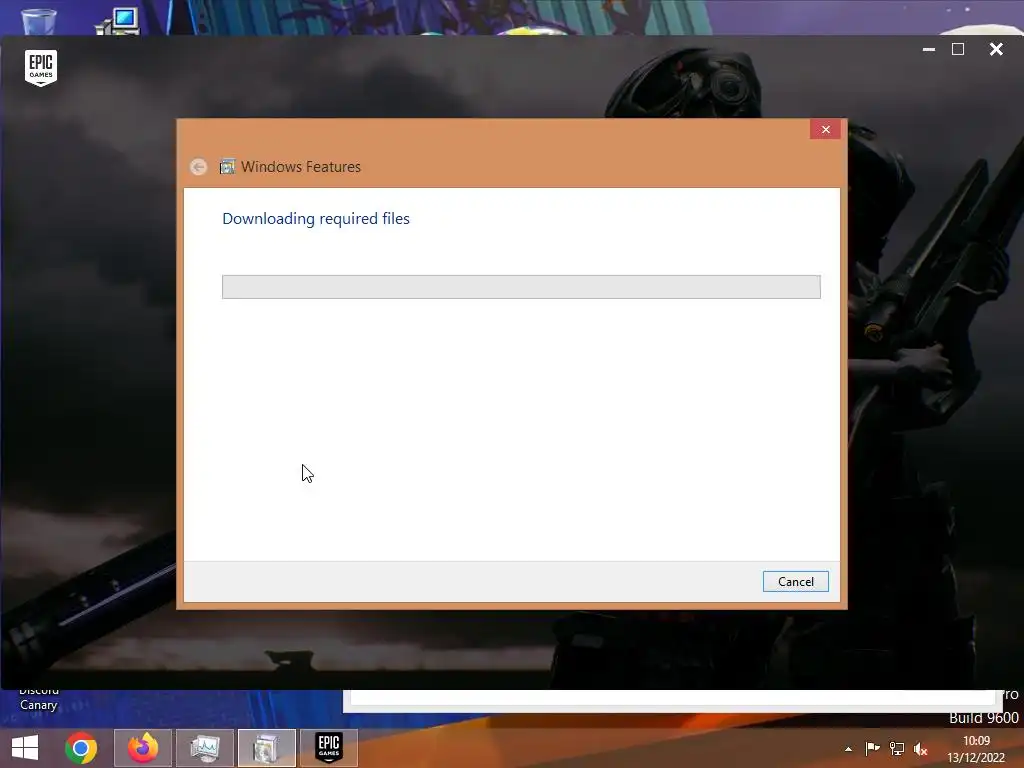Close the Windows Features dialog
This screenshot has height=768, width=1024.
825,129
